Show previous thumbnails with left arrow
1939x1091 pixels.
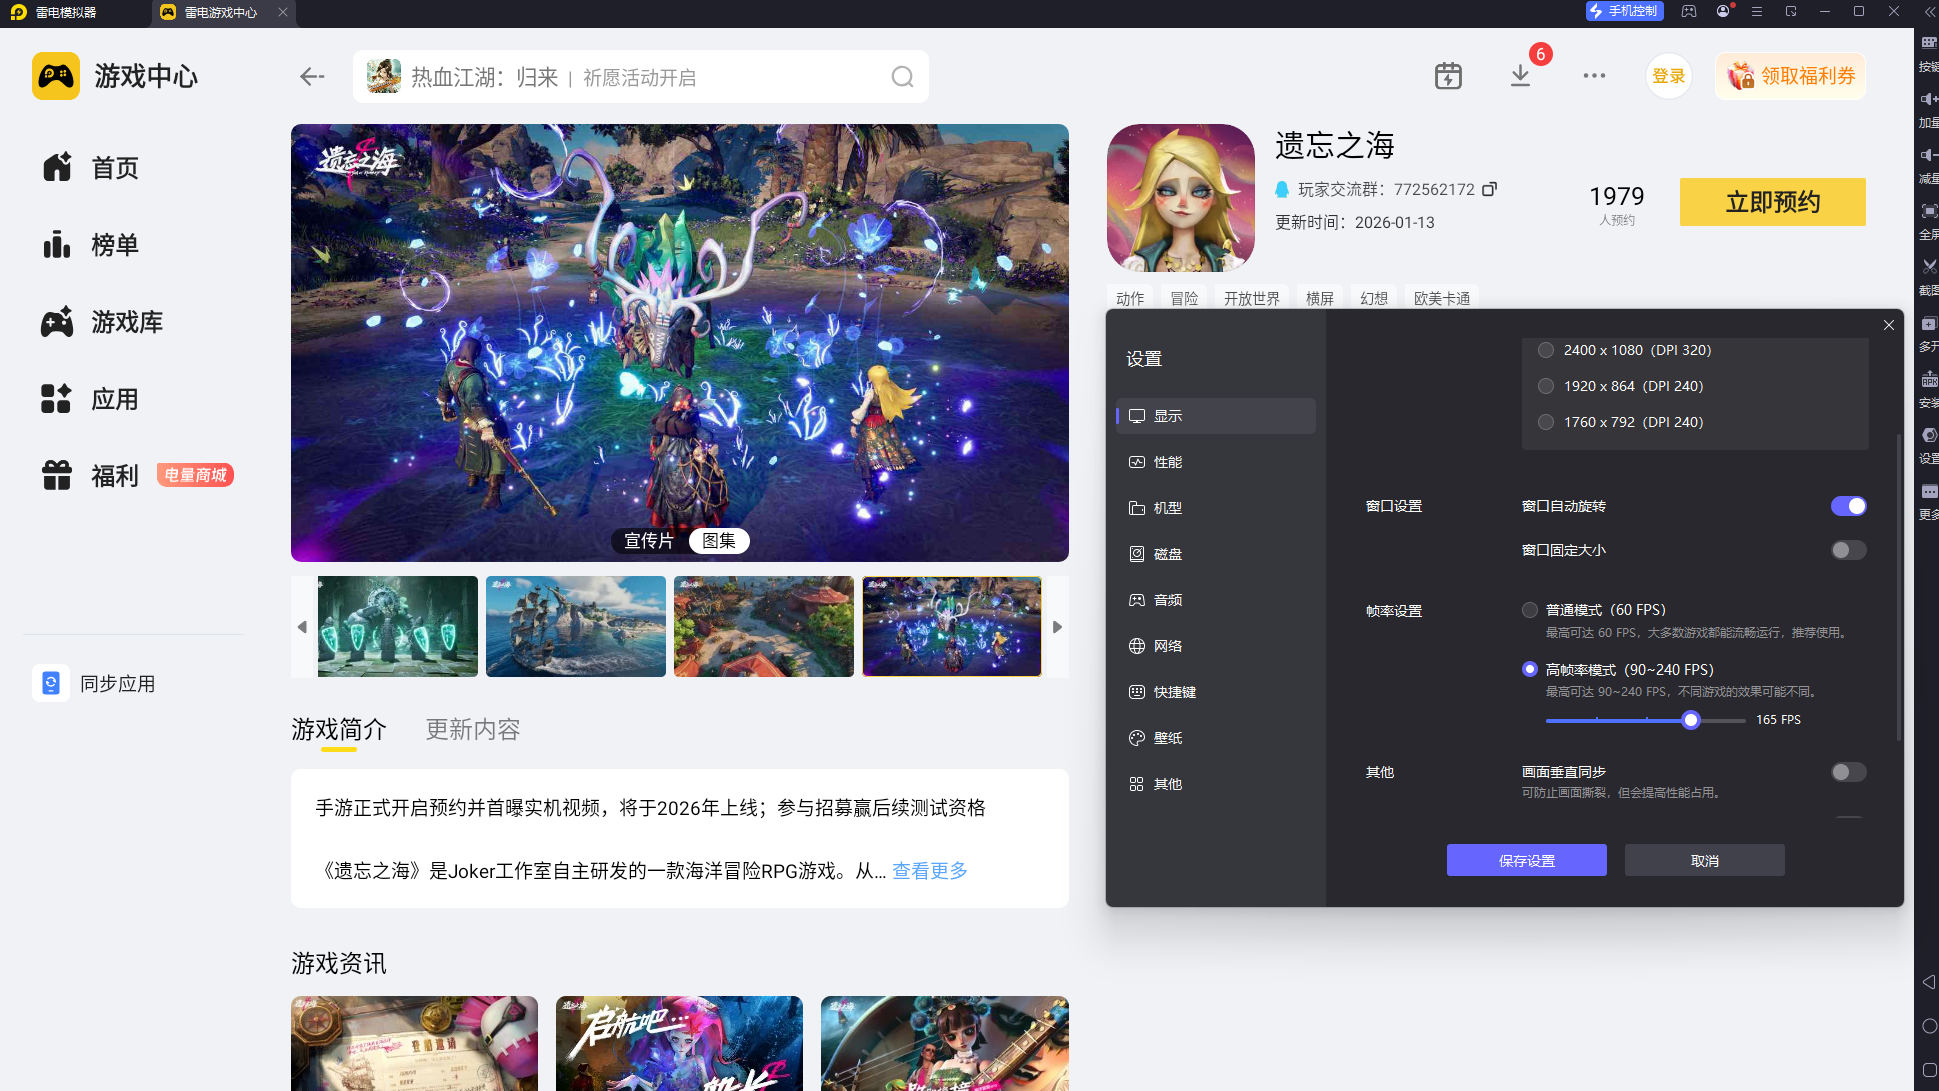point(302,627)
